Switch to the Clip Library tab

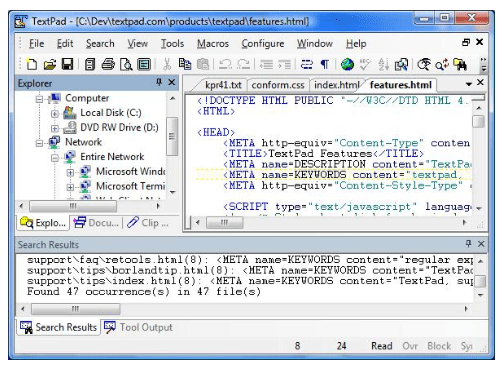click(148, 223)
